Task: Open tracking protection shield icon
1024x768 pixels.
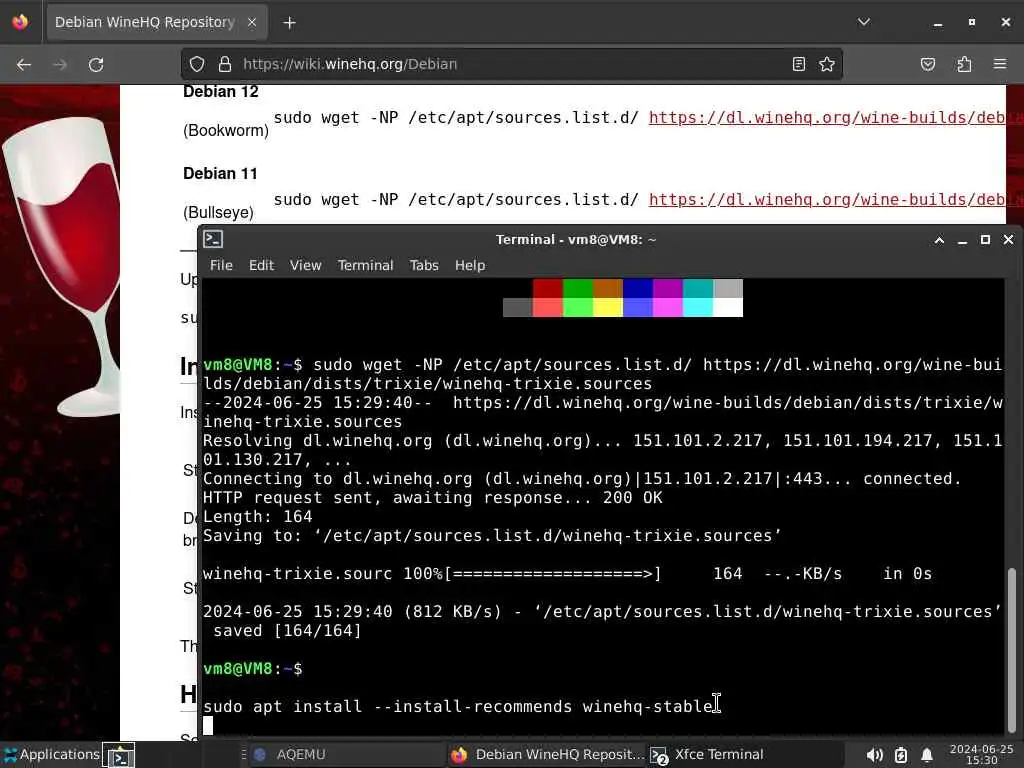Action: 197,64
